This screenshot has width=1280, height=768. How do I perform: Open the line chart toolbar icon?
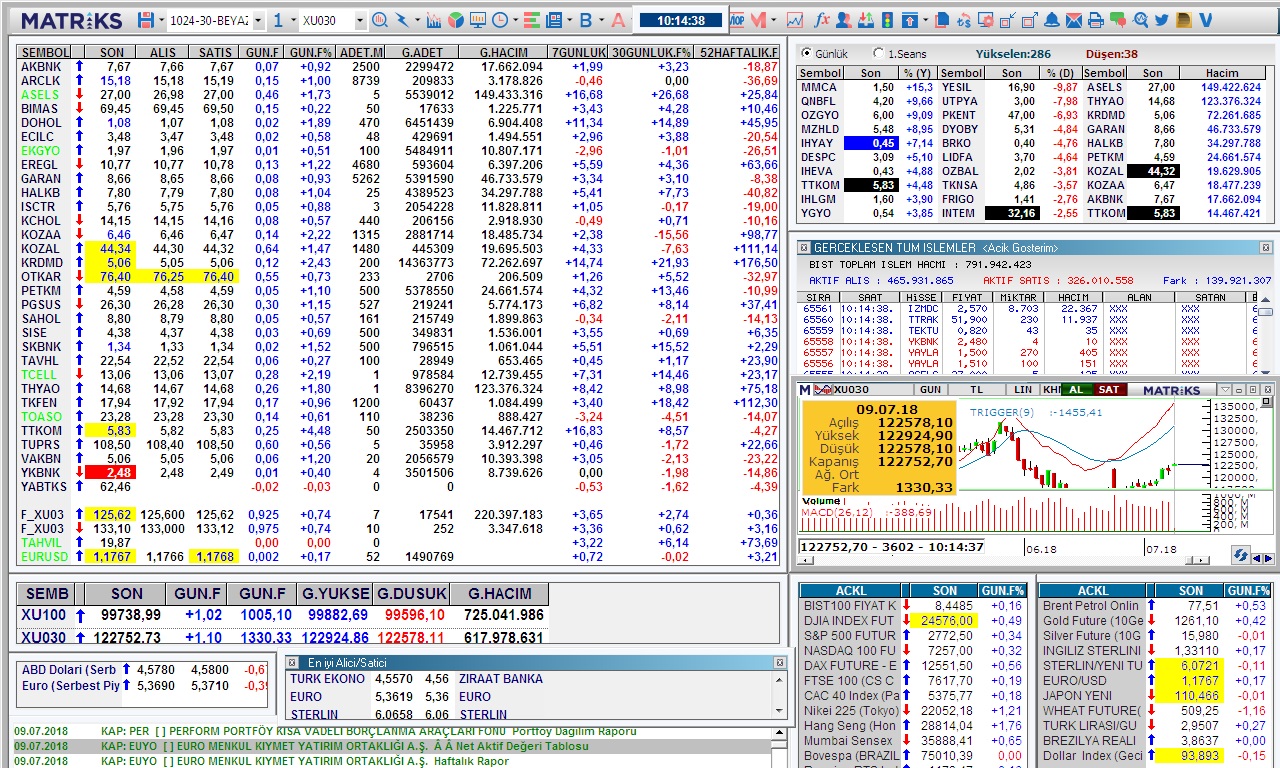click(x=795, y=20)
